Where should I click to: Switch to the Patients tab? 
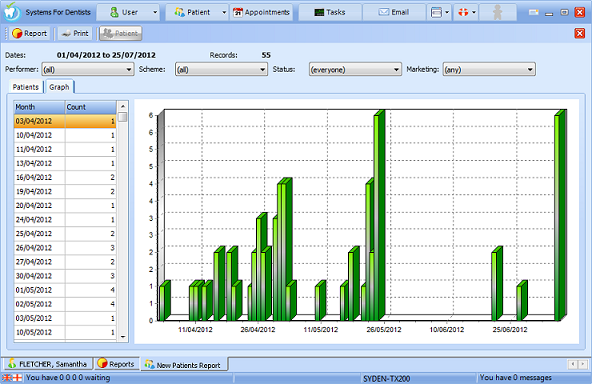(x=26, y=87)
